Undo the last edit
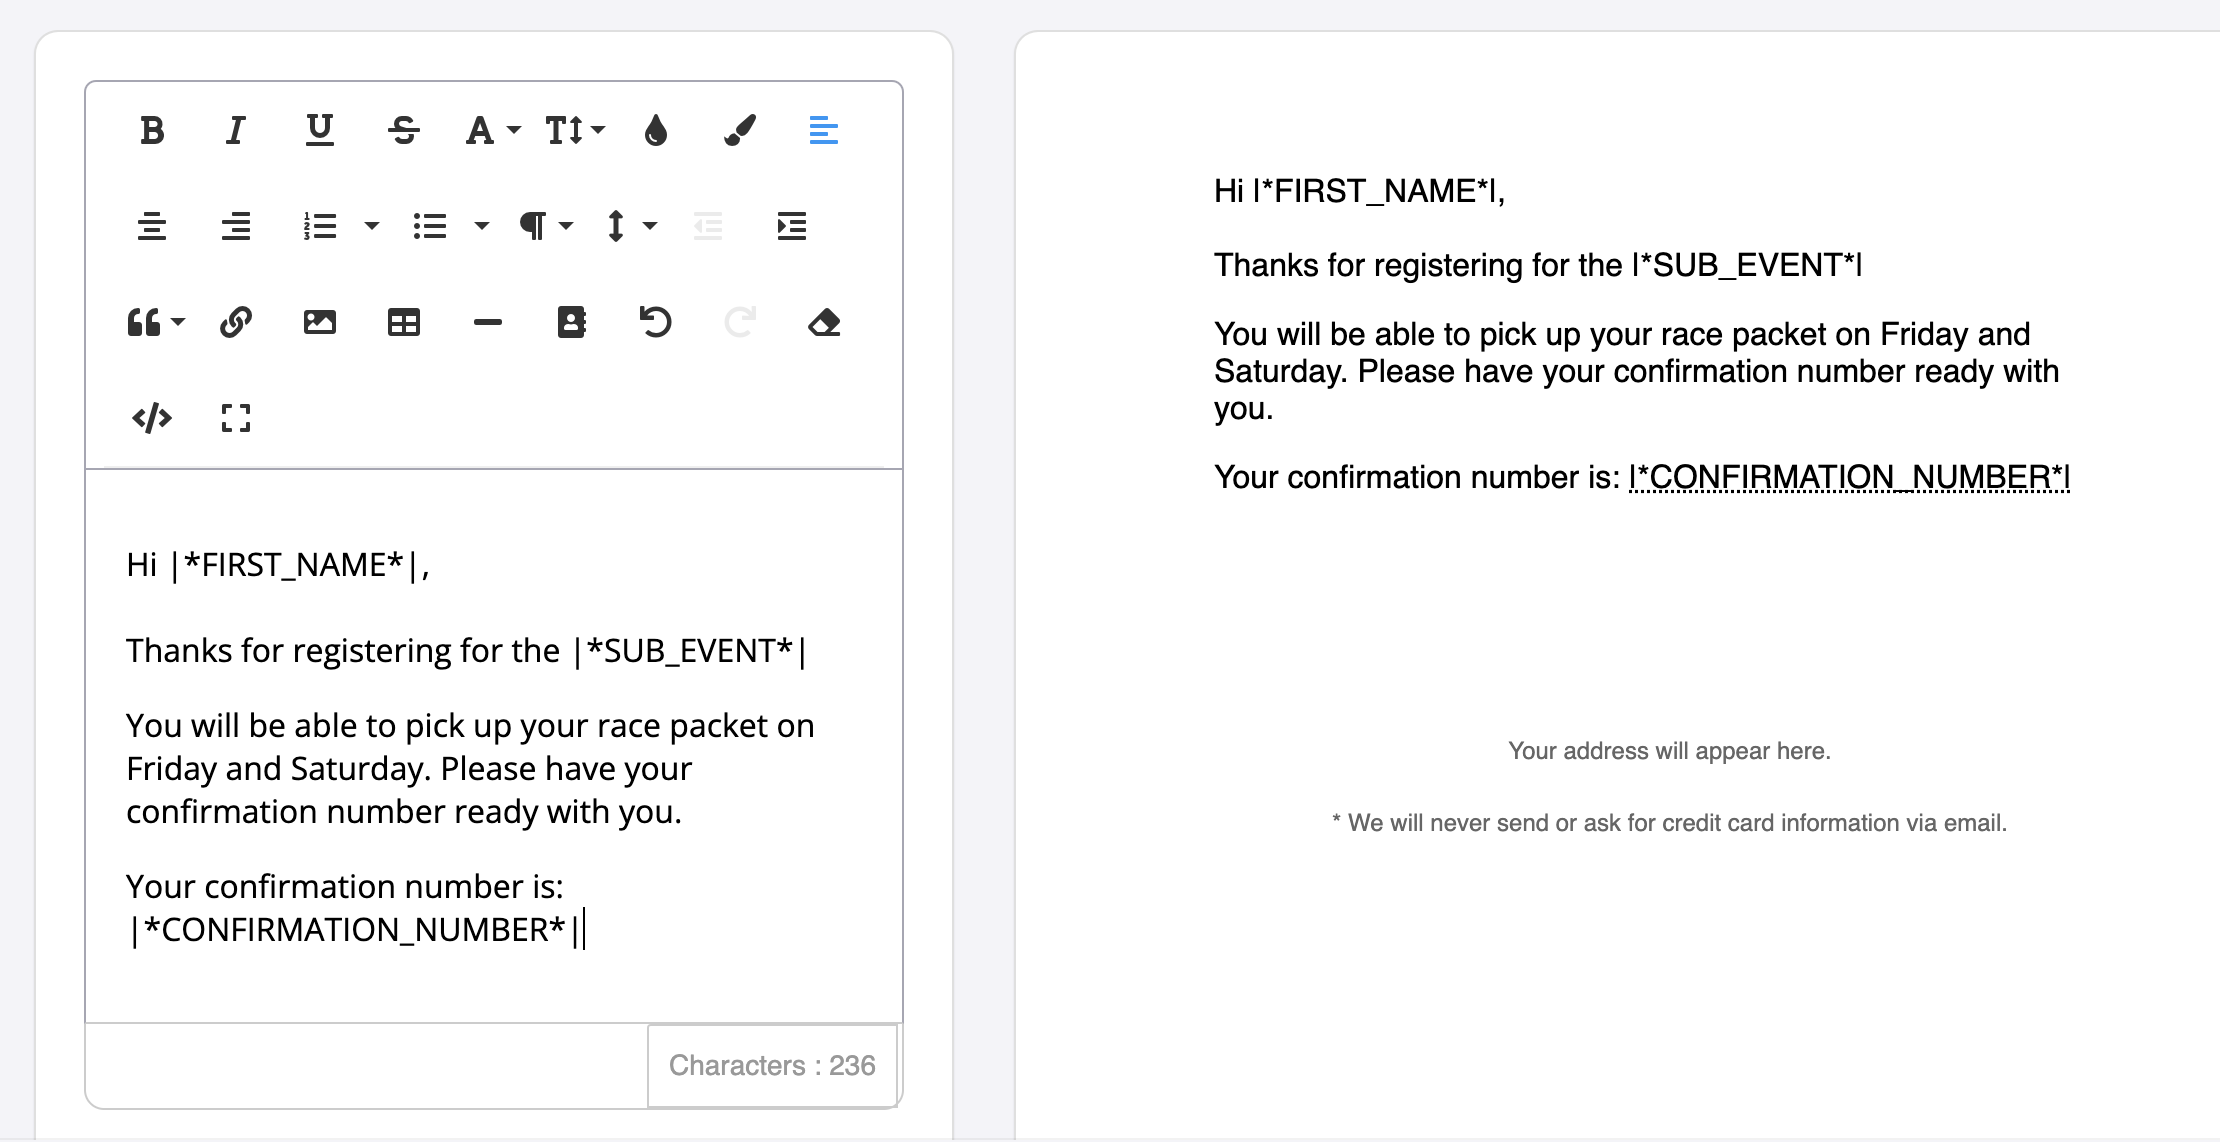Screen dimensions: 2220x1142 656,322
